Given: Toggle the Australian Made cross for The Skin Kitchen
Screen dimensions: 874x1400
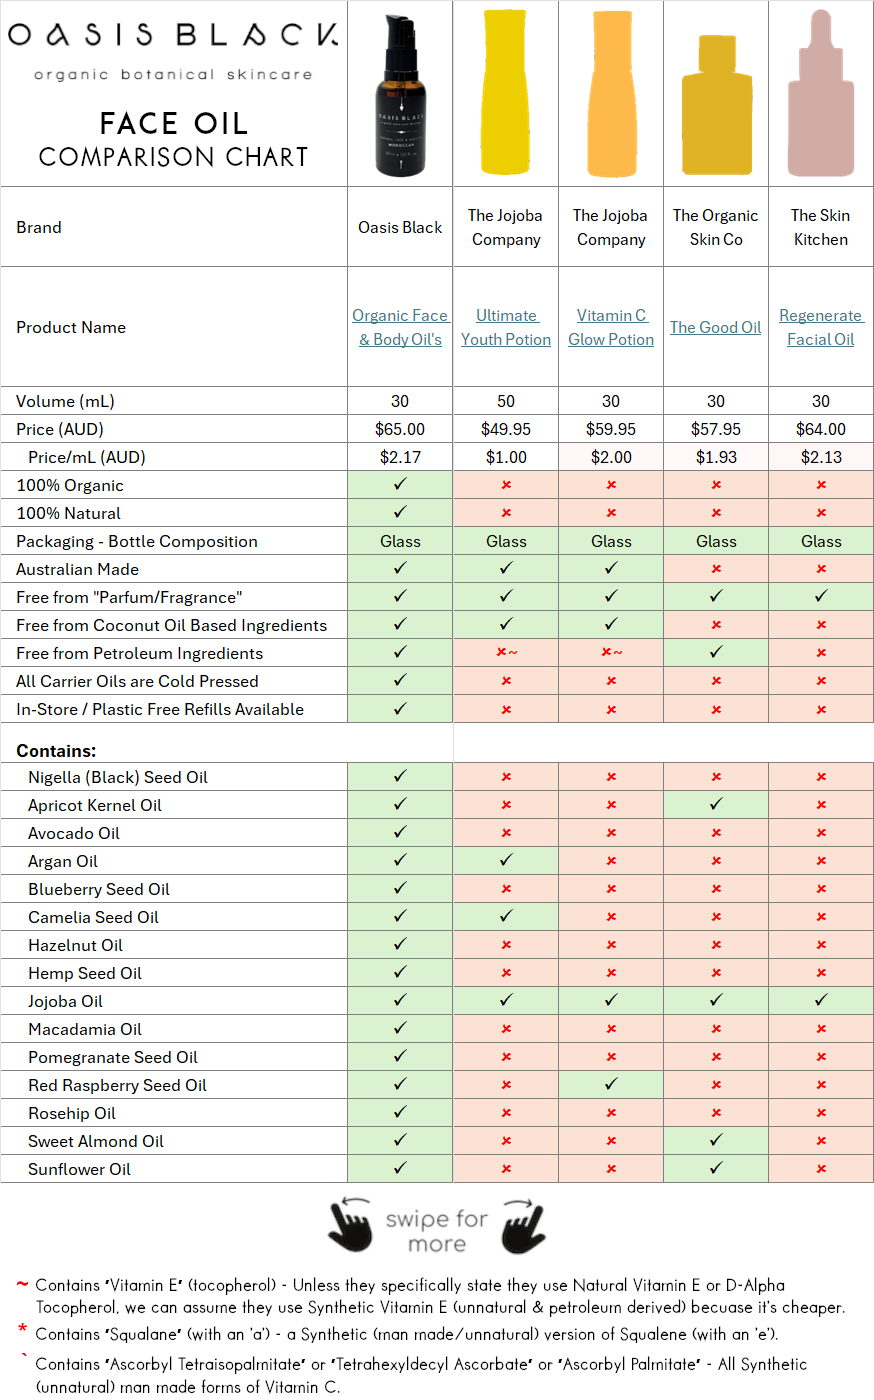Looking at the screenshot, I should tap(820, 569).
